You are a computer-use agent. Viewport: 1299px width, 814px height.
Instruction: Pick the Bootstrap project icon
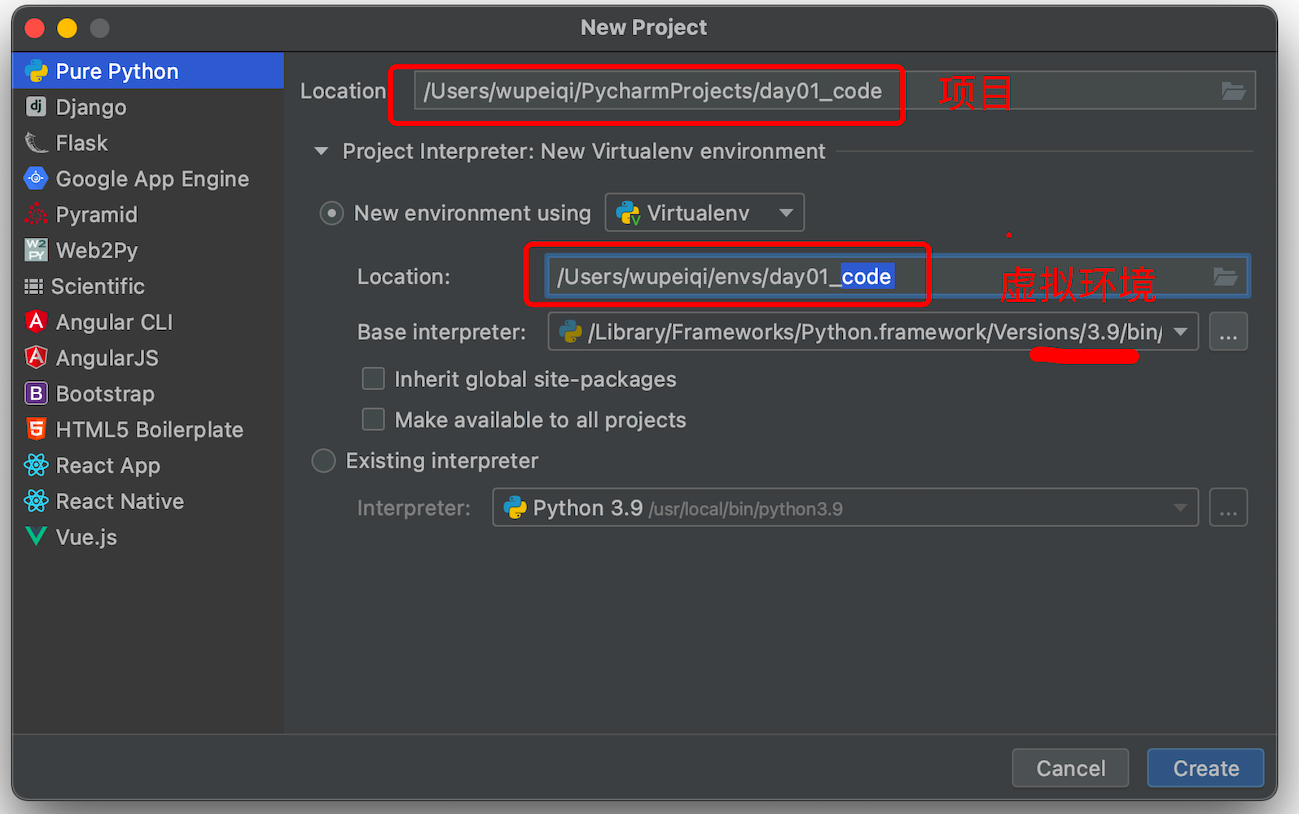point(36,394)
